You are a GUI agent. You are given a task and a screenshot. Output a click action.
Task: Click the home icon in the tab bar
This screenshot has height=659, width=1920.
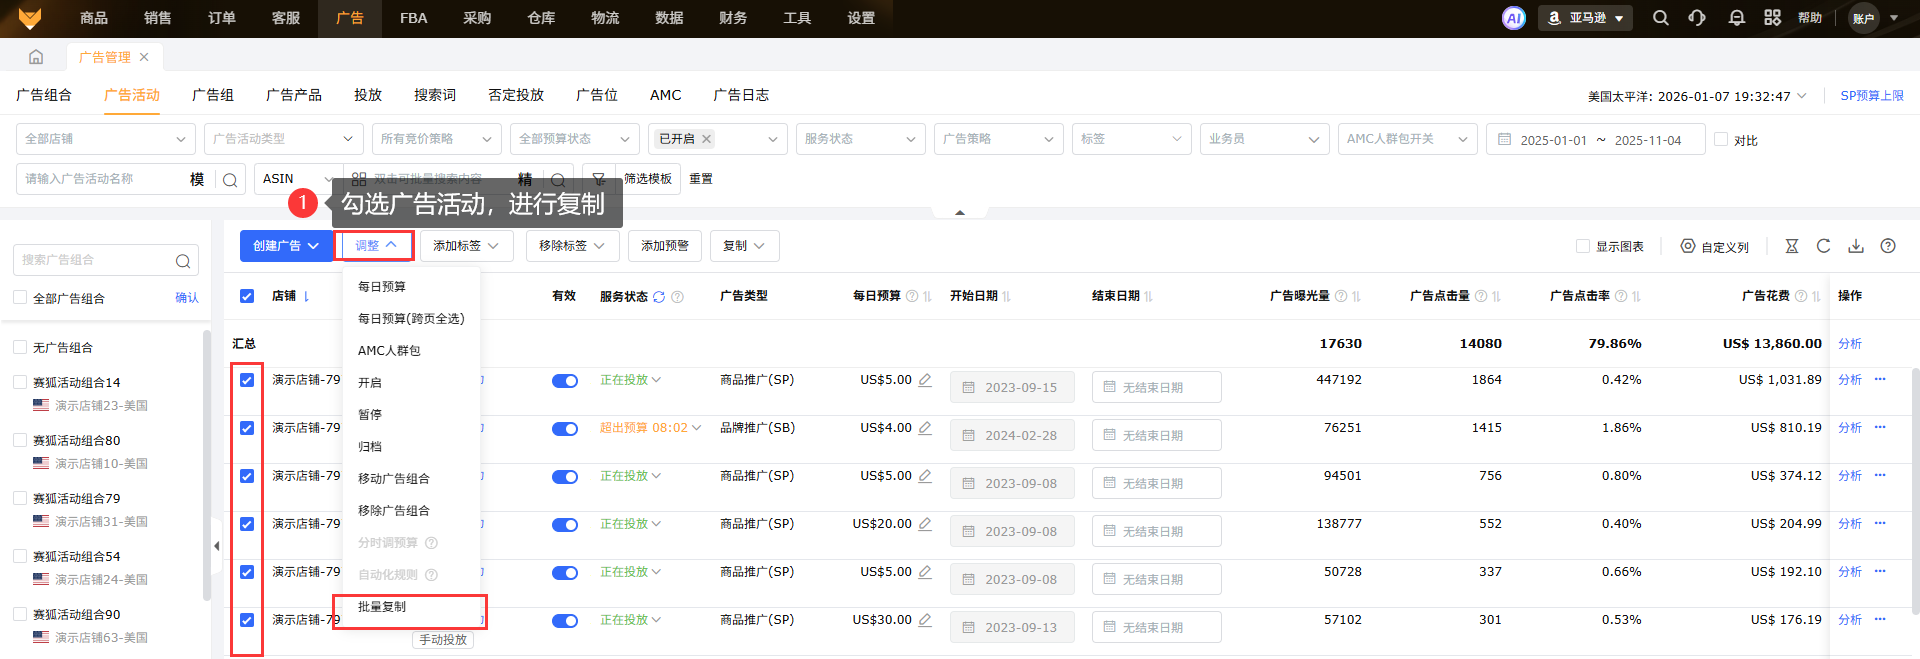point(36,57)
